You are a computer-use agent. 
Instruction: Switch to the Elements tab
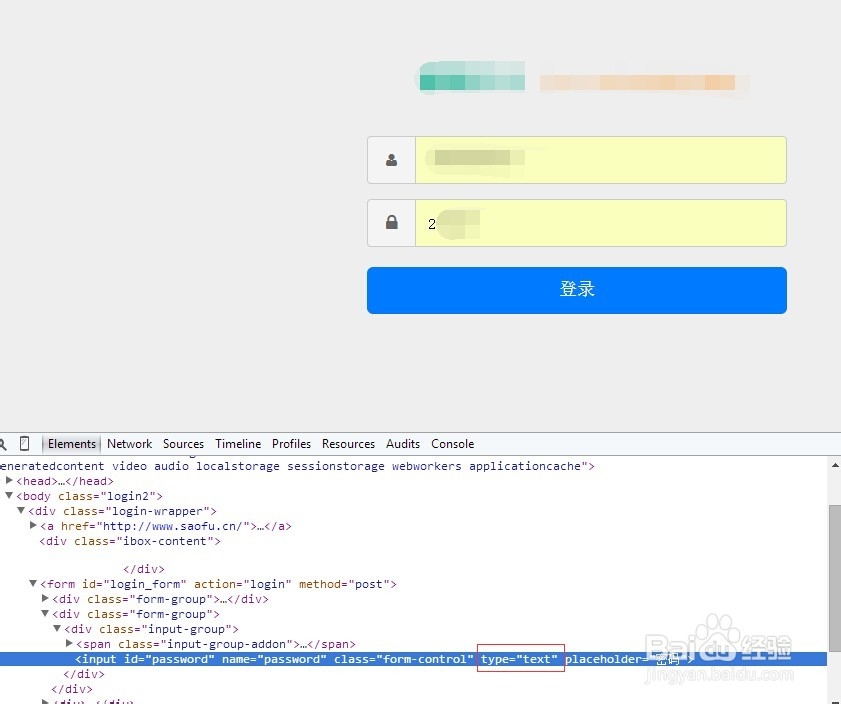[71, 444]
